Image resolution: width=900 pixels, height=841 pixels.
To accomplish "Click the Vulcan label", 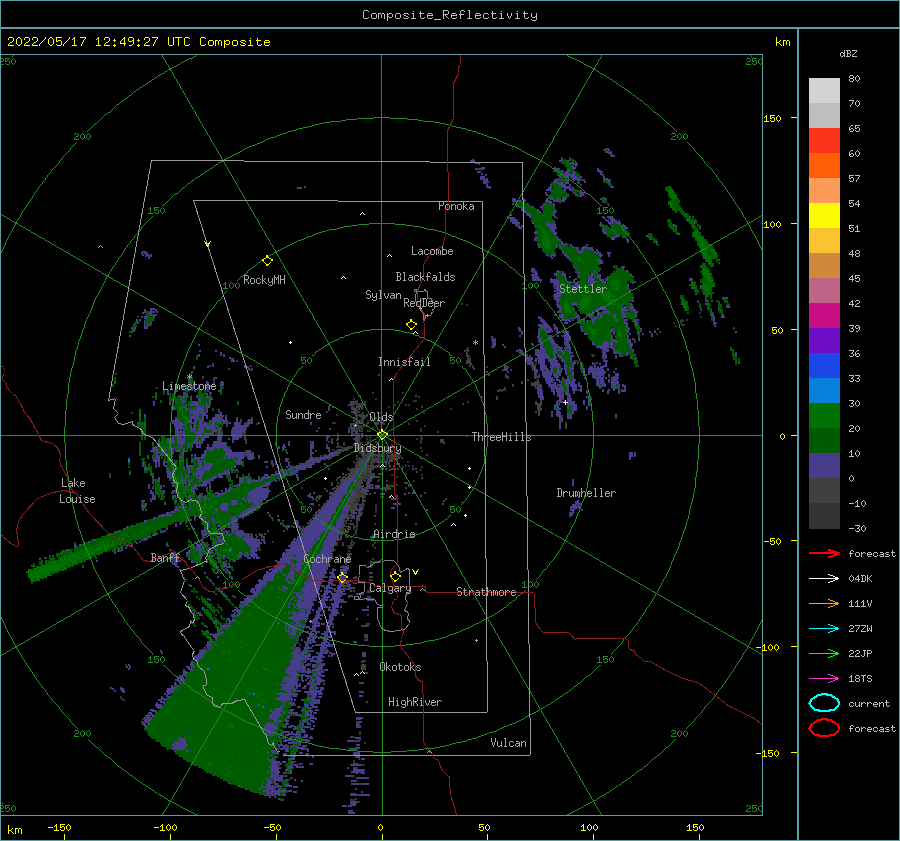I will click(x=508, y=743).
